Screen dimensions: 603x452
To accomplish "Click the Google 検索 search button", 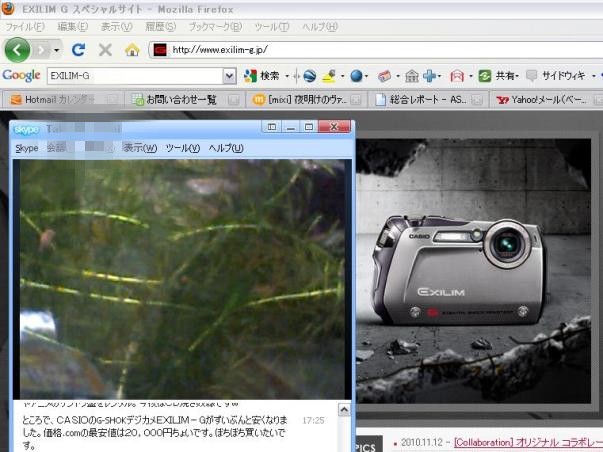I will (x=261, y=76).
